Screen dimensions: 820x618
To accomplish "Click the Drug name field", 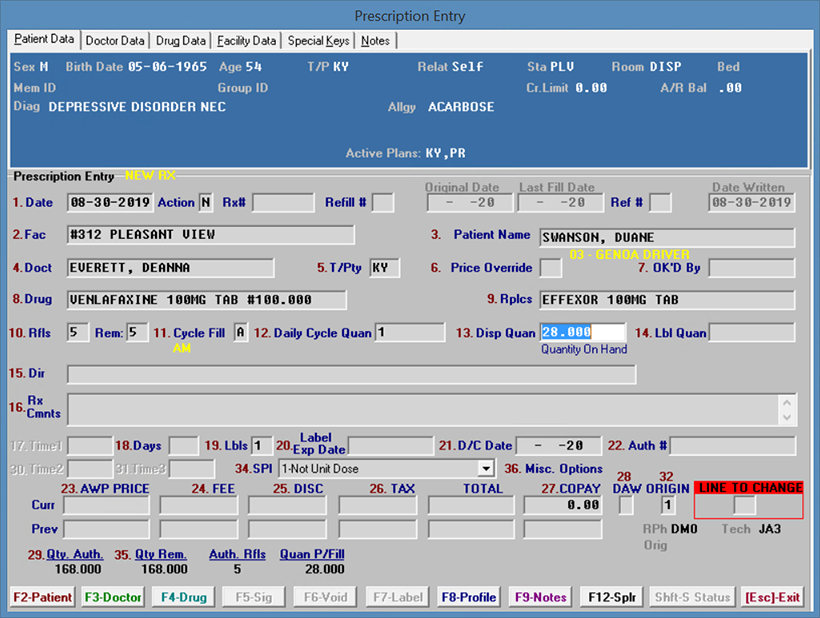I will [206, 300].
